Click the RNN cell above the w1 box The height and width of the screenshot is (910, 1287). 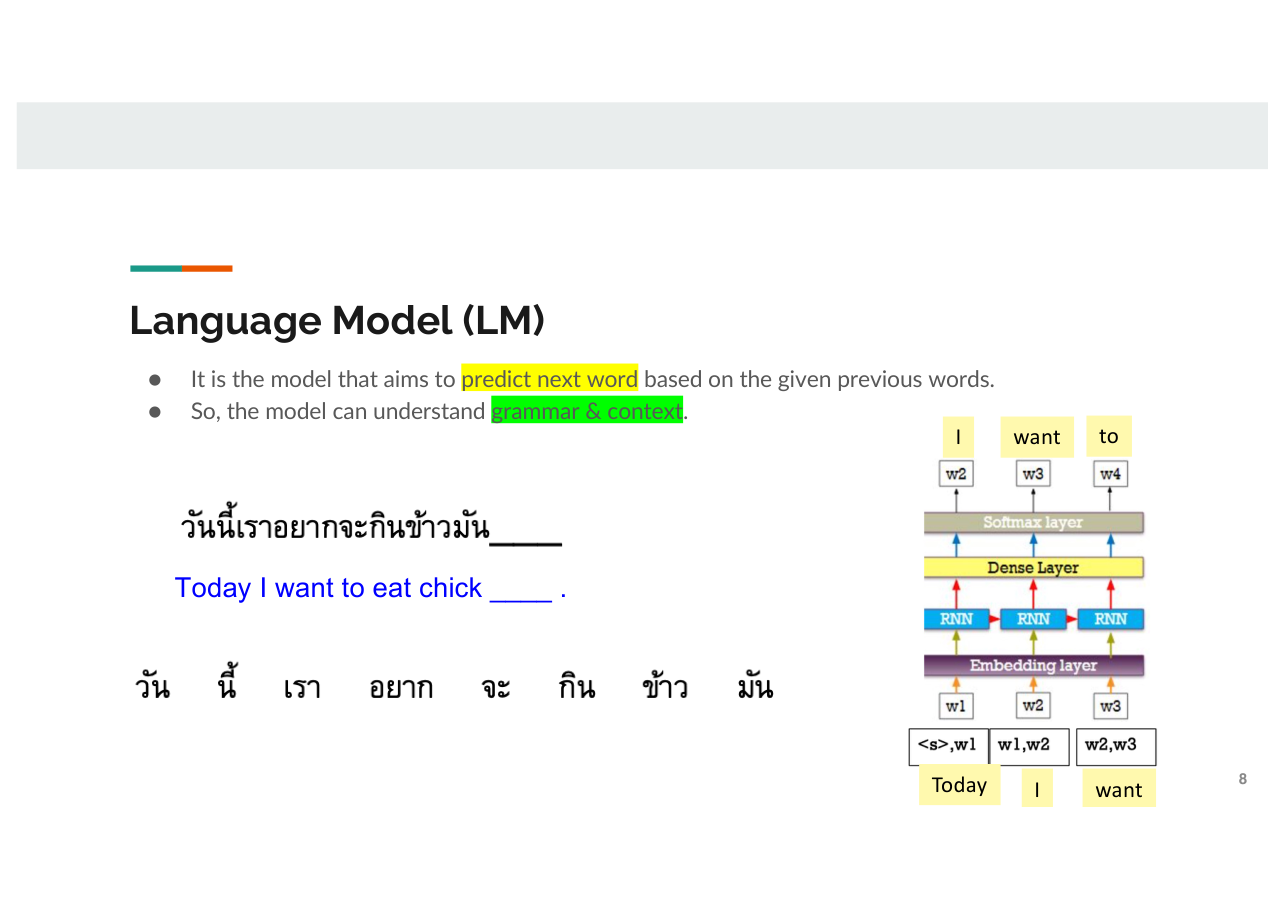(x=956, y=619)
